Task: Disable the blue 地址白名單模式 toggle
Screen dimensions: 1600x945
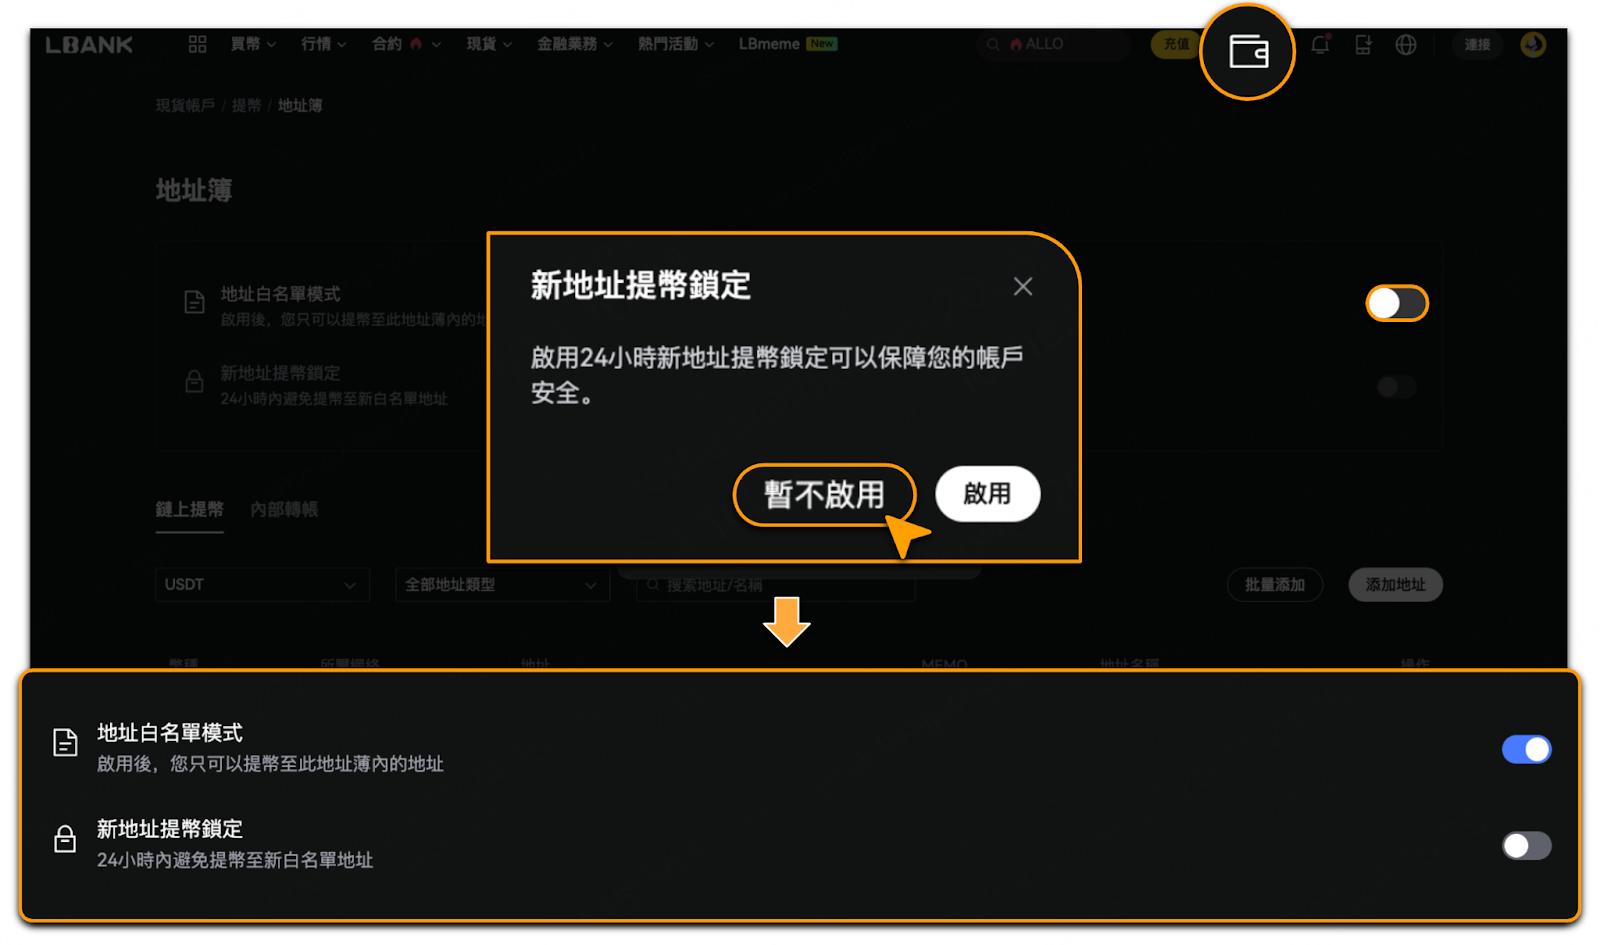Action: click(x=1525, y=749)
